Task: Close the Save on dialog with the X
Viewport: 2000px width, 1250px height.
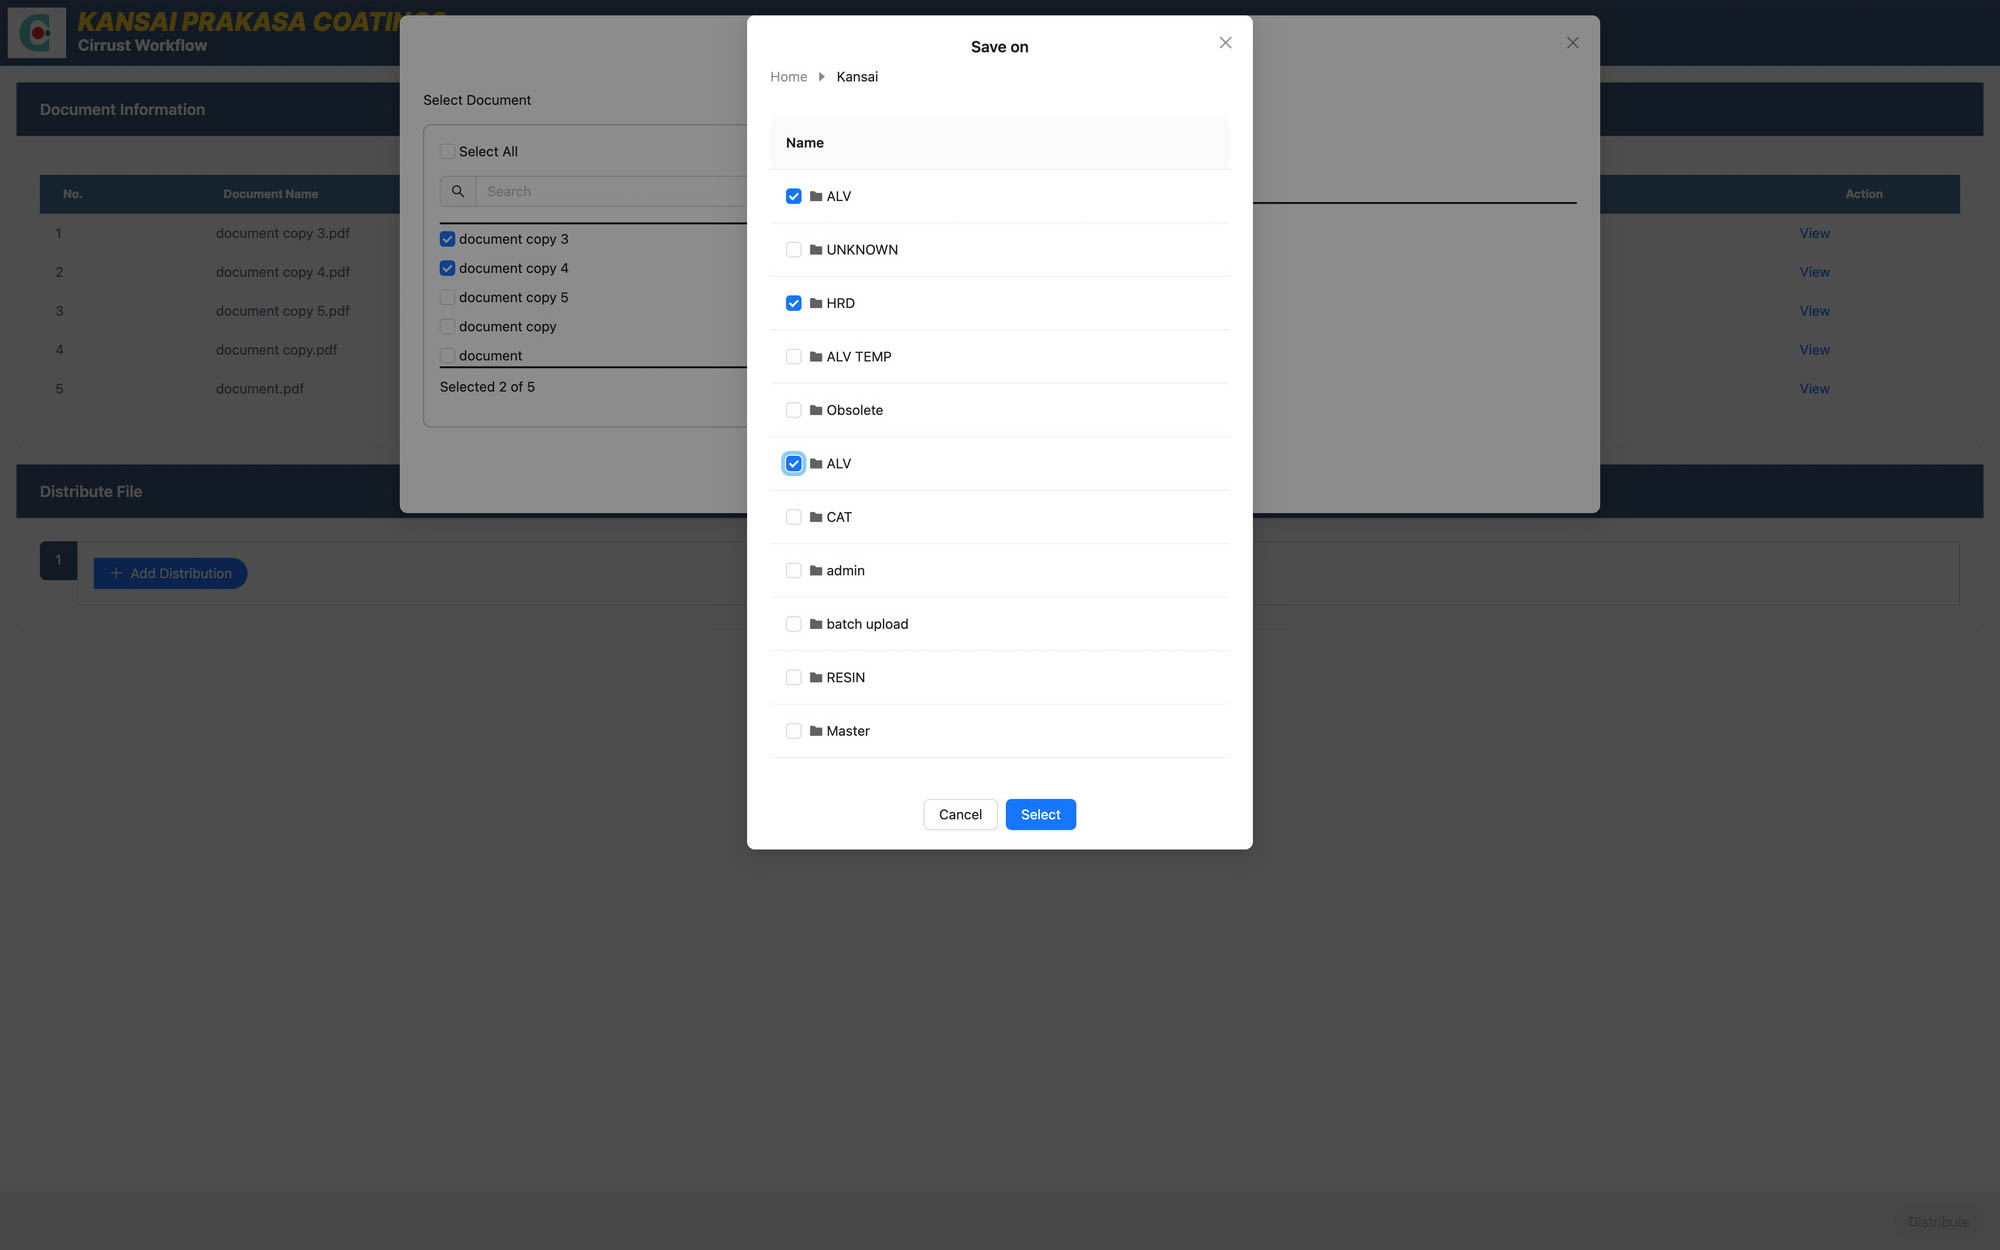Action: [x=1225, y=42]
